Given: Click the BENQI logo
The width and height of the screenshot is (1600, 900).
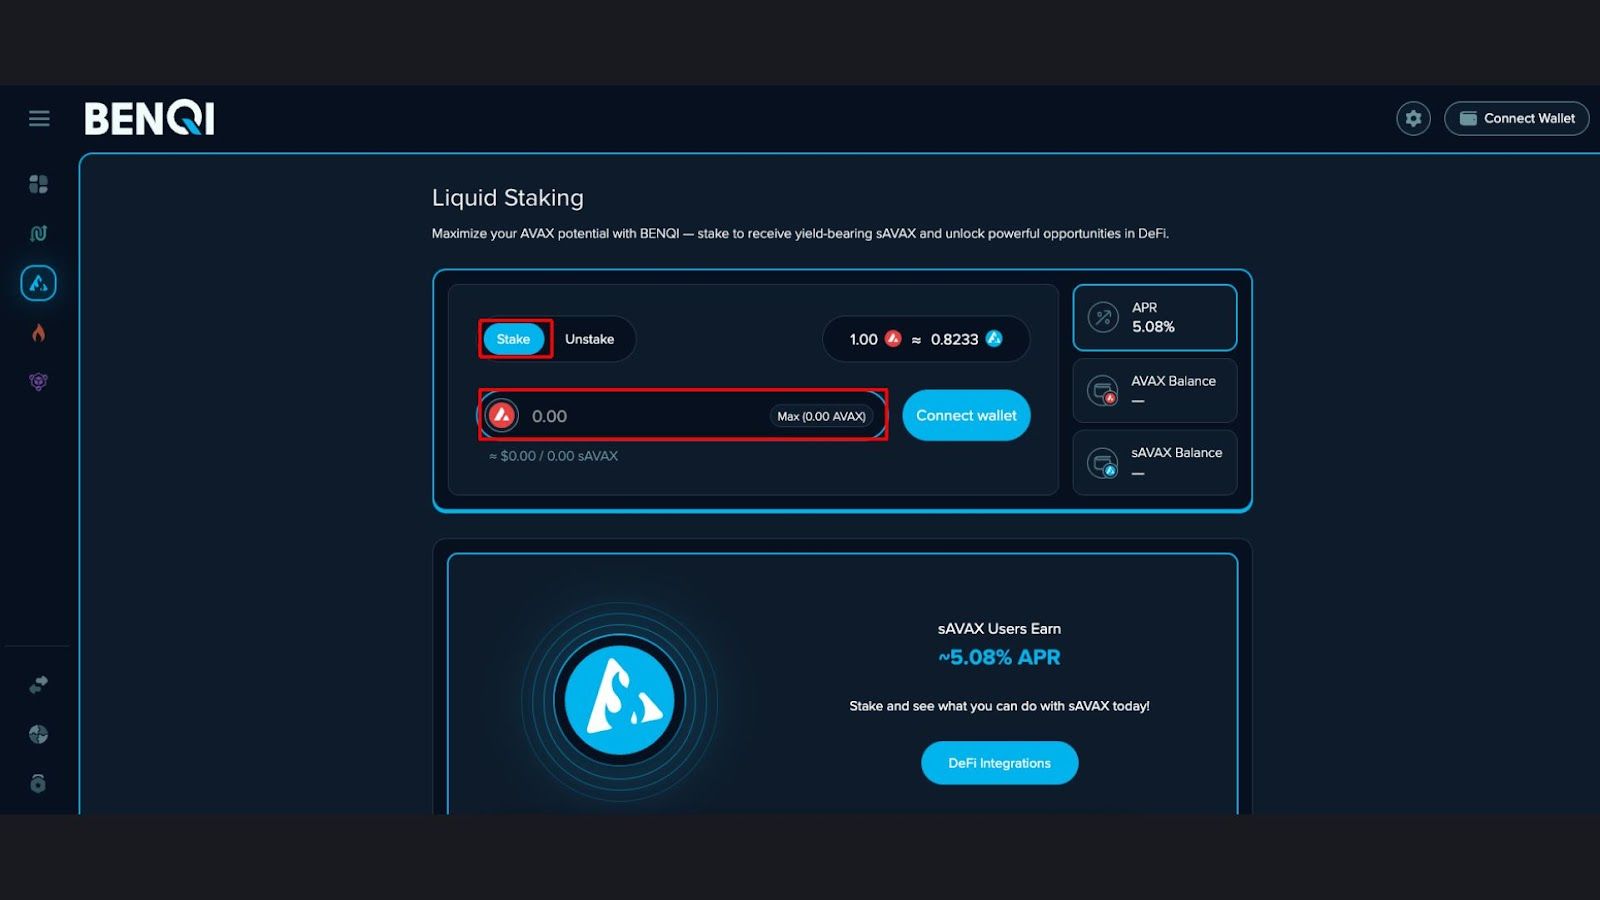Looking at the screenshot, I should (x=149, y=118).
